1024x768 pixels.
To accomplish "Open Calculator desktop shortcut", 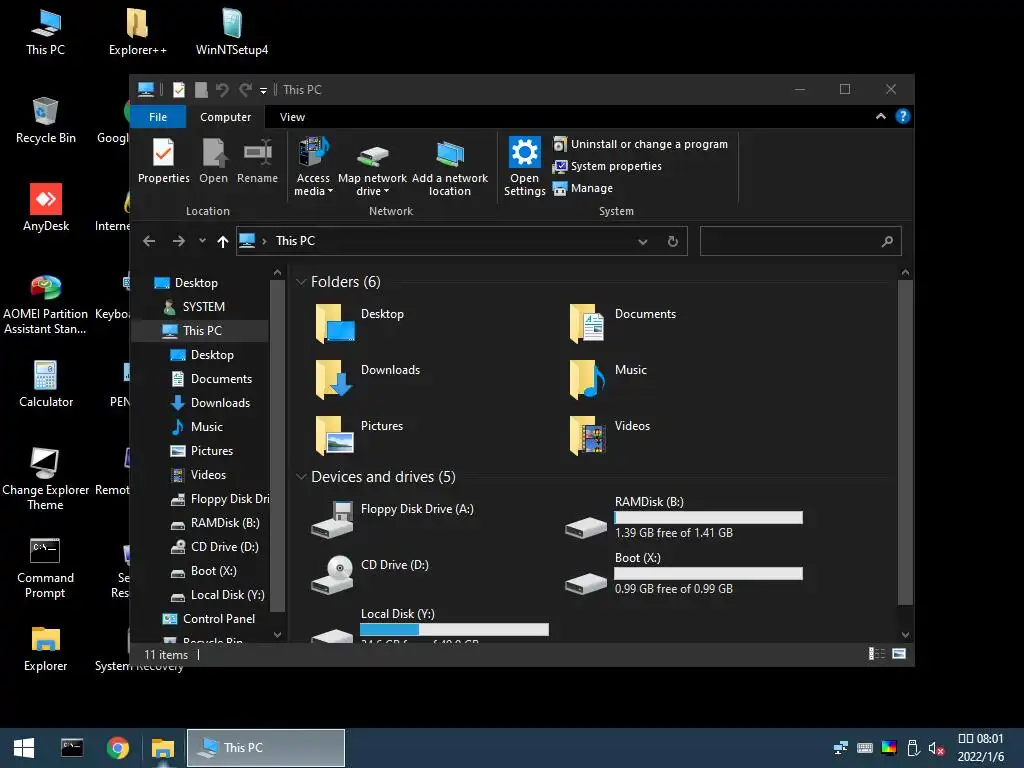I will point(46,384).
